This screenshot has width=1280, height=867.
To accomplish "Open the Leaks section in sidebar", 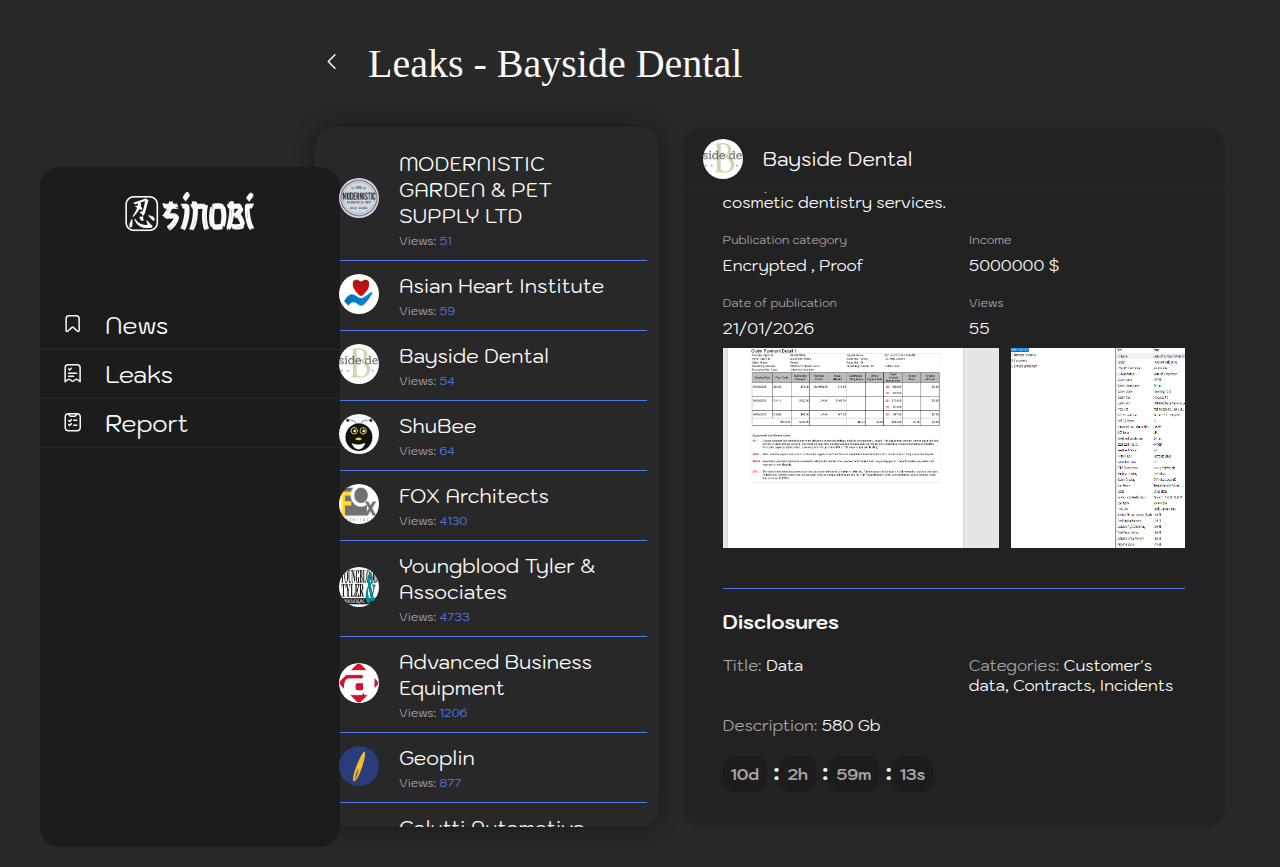I will click(139, 375).
